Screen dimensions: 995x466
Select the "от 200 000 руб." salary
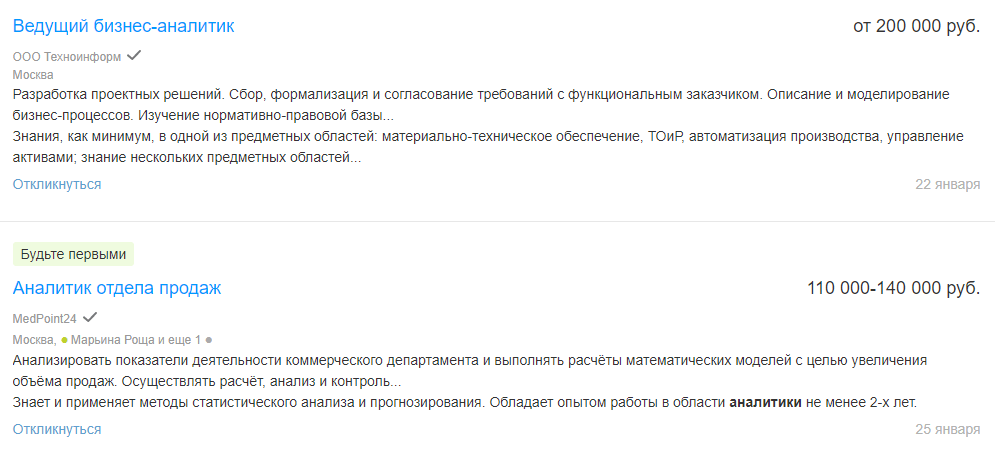tap(916, 26)
